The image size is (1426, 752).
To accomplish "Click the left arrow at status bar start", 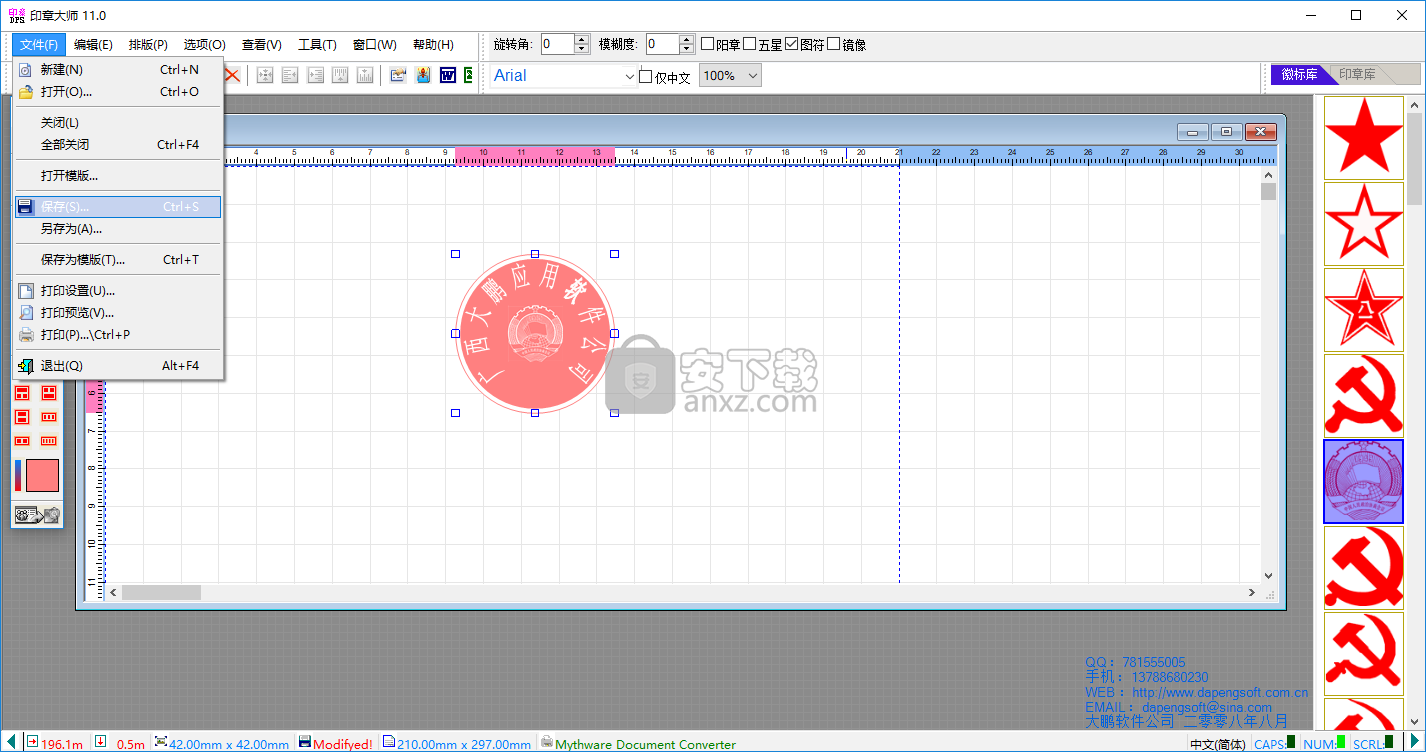I will [x=11, y=741].
